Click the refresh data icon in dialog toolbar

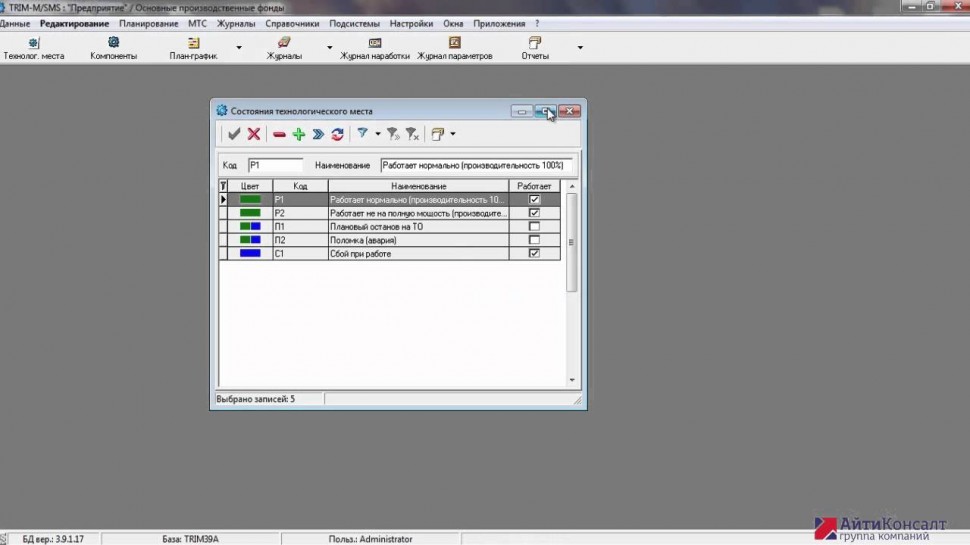(337, 134)
